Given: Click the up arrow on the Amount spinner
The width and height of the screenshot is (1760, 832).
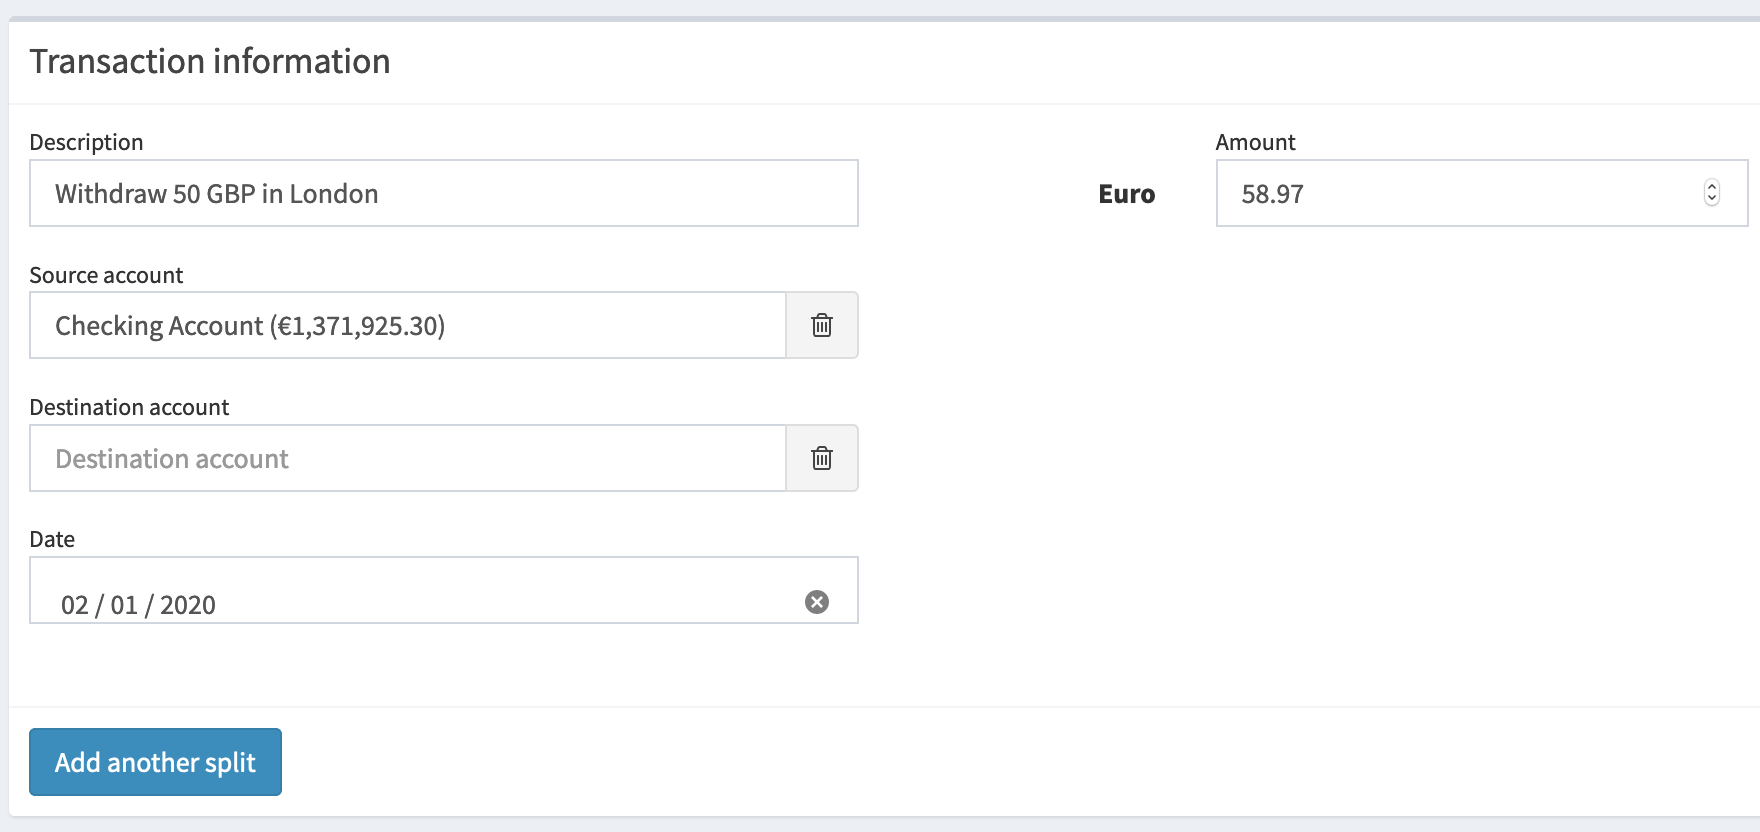Looking at the screenshot, I should [1712, 188].
